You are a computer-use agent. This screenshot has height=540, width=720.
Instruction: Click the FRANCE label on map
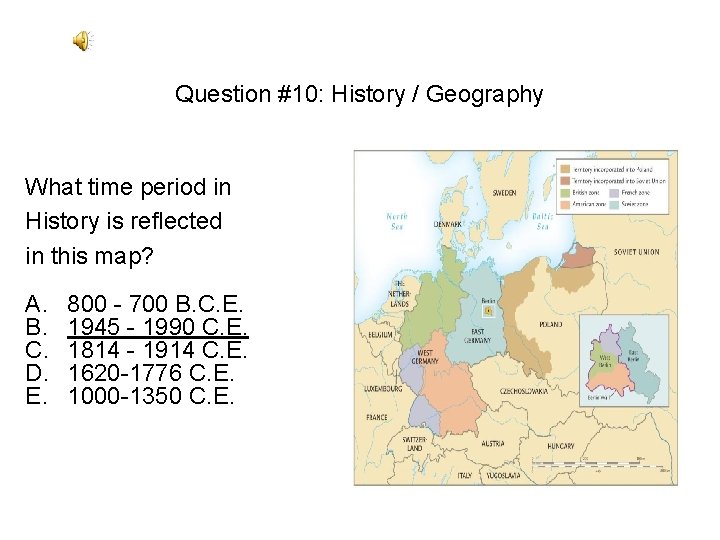click(377, 417)
